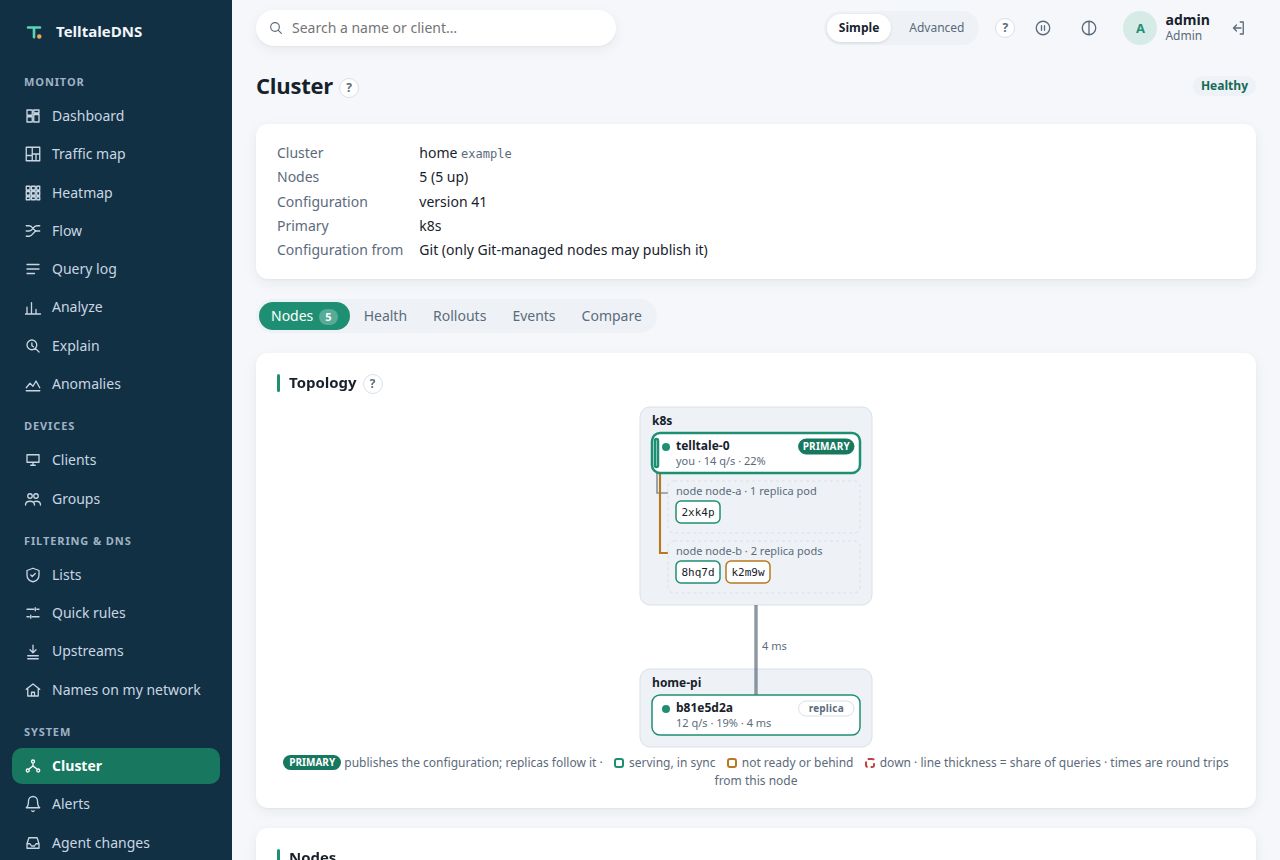Viewport: 1280px width, 860px height.
Task: Click the Healthy status badge
Action: tap(1224, 86)
